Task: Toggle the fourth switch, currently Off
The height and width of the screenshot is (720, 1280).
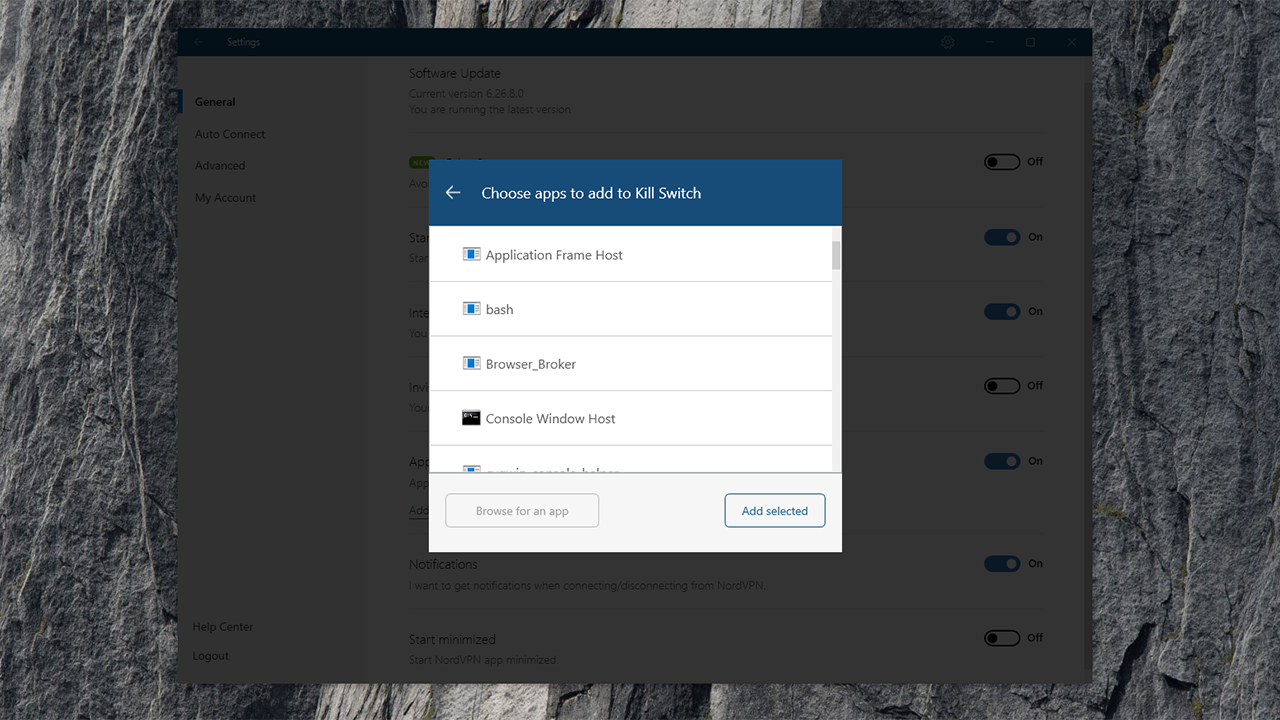Action: click(1002, 386)
